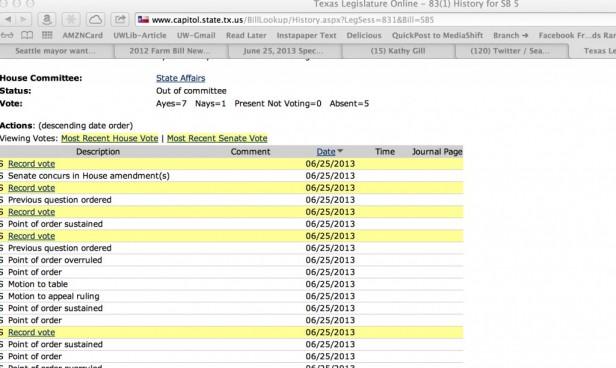Click the House Committee: label
Screen dimensions: 616x368
coord(41,78)
